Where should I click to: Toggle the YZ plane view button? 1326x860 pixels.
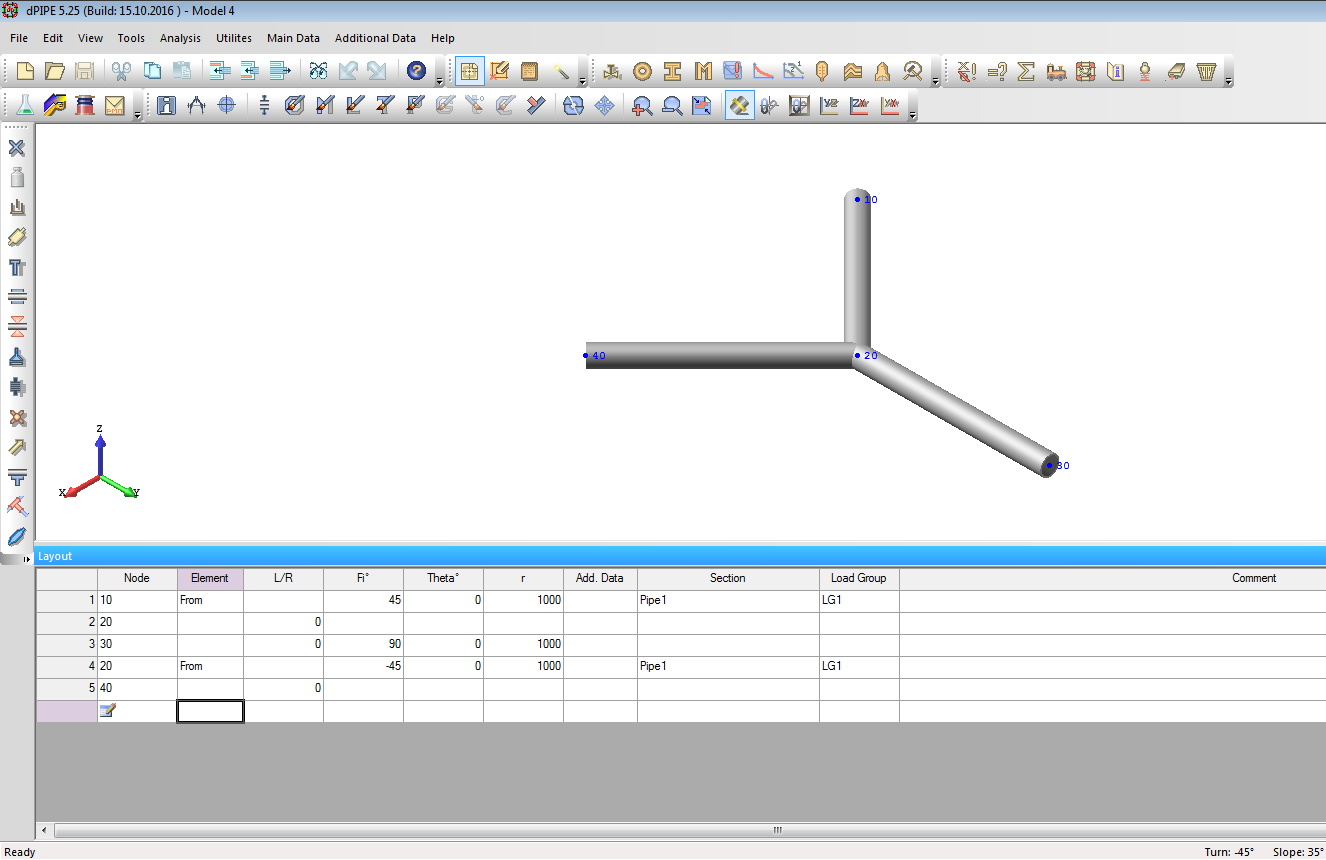829,105
